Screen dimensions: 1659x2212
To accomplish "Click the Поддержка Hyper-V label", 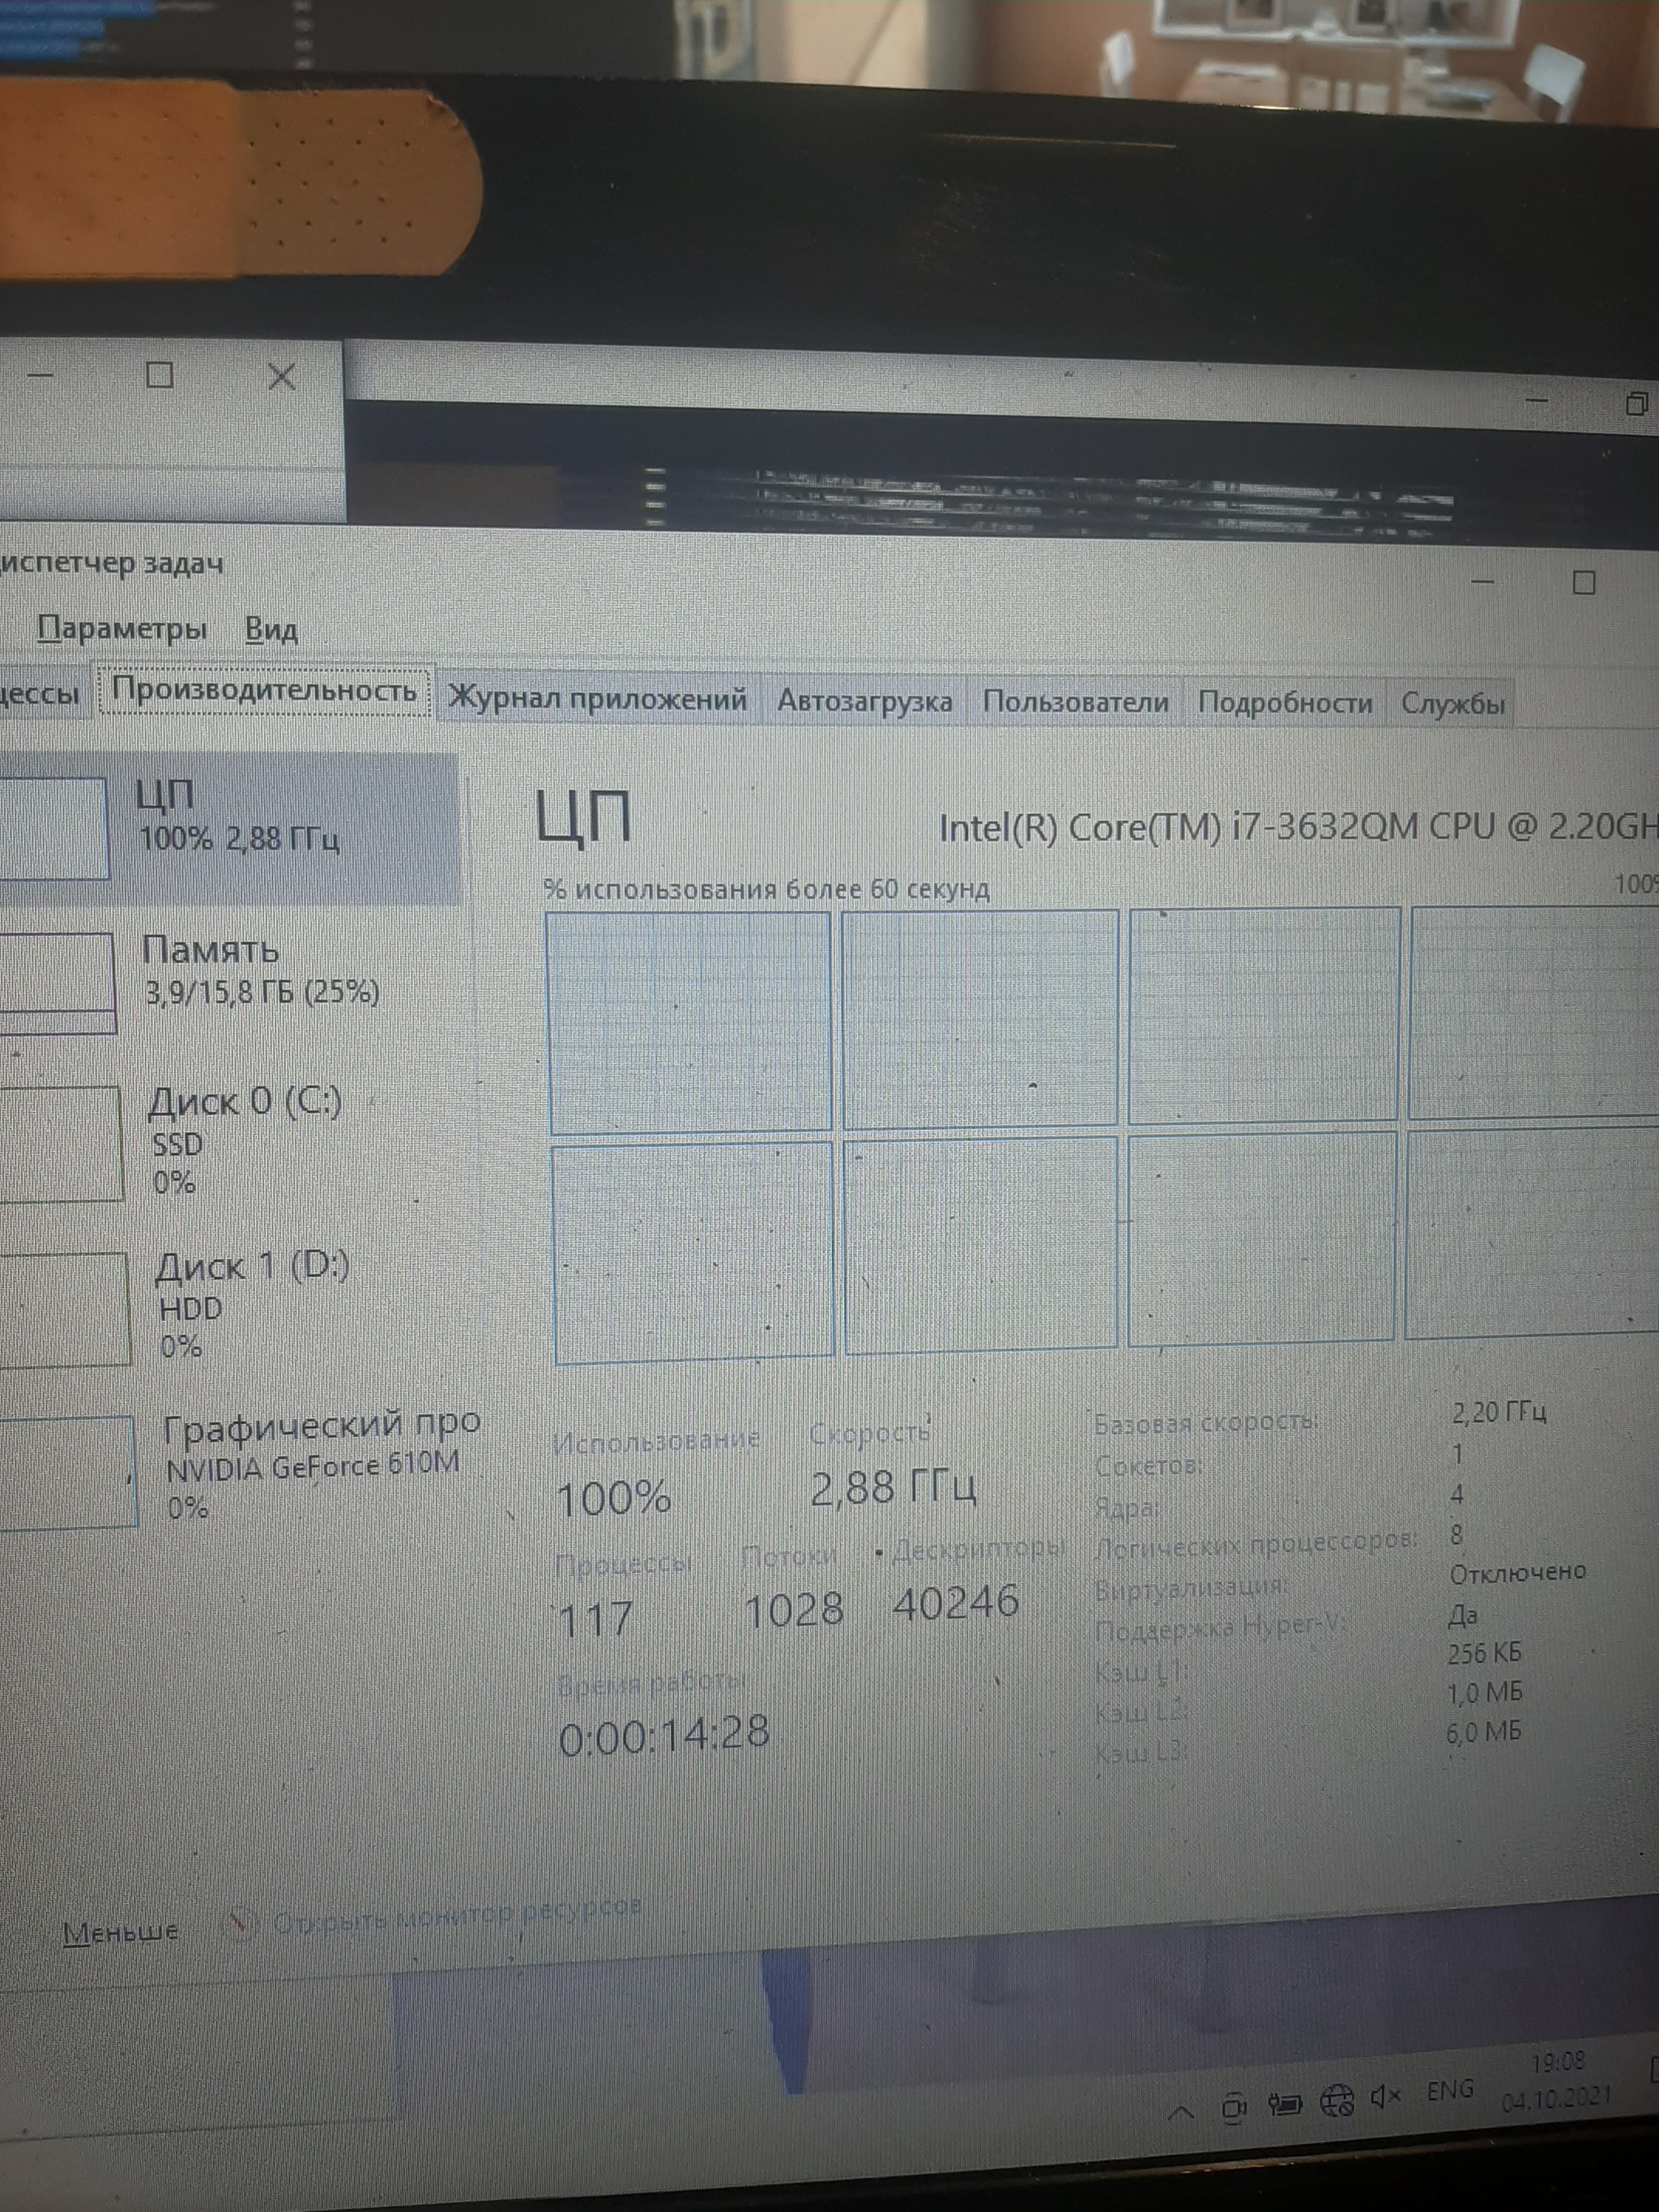I will [1220, 1630].
